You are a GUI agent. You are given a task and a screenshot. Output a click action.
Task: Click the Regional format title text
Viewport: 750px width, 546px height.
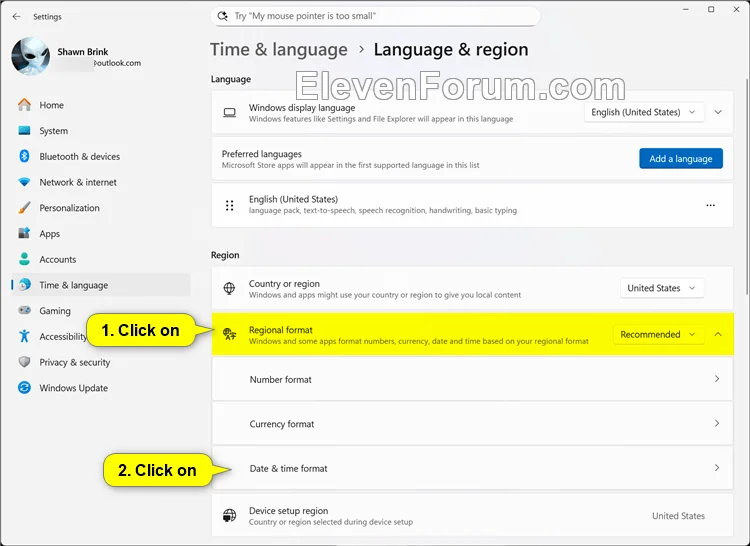coord(281,330)
